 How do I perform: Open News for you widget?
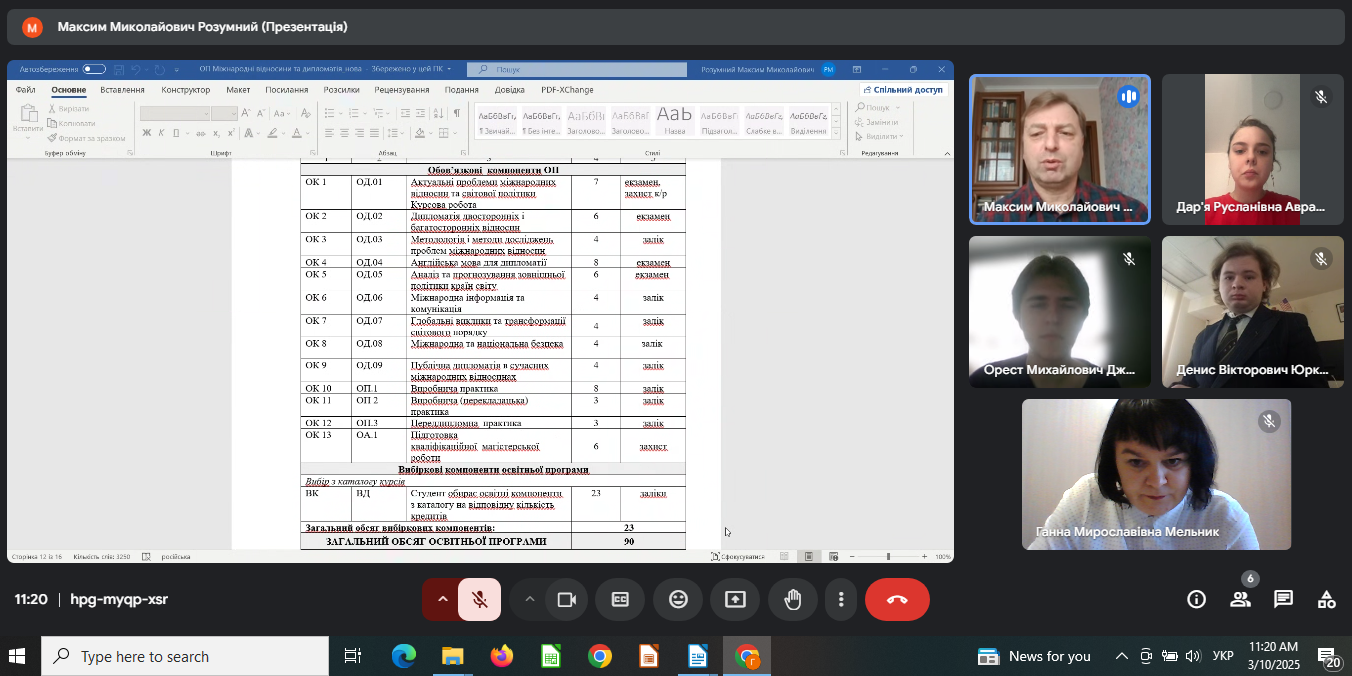(1034, 657)
